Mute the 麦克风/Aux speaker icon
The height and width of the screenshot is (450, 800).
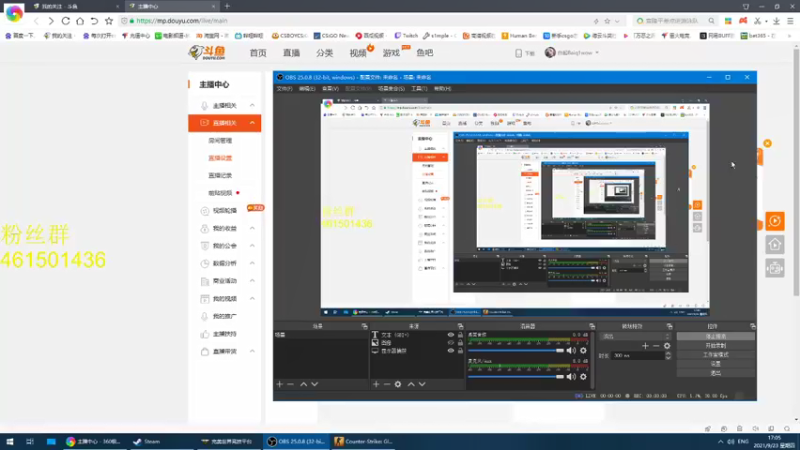[571, 377]
